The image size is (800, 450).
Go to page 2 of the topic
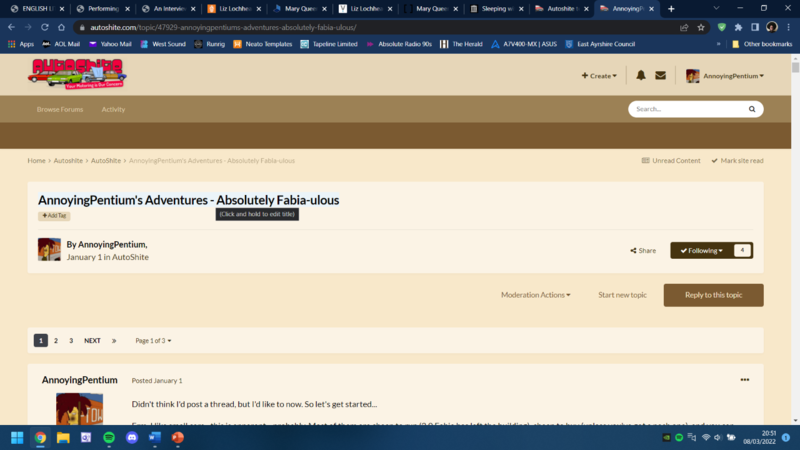[56, 341]
